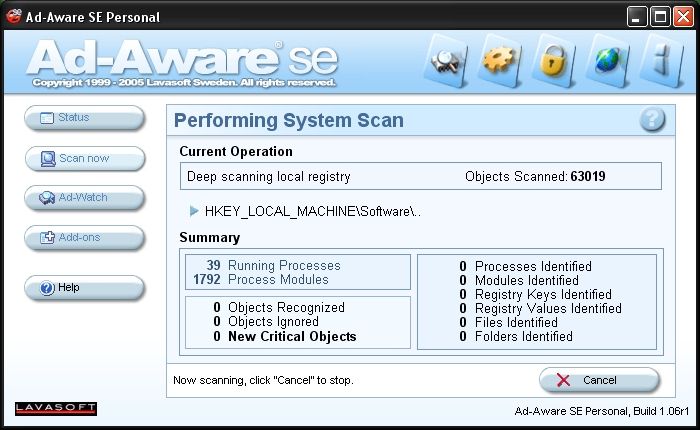Open the quarantine list magnifier icon
This screenshot has width=700, height=430.
coord(446,62)
